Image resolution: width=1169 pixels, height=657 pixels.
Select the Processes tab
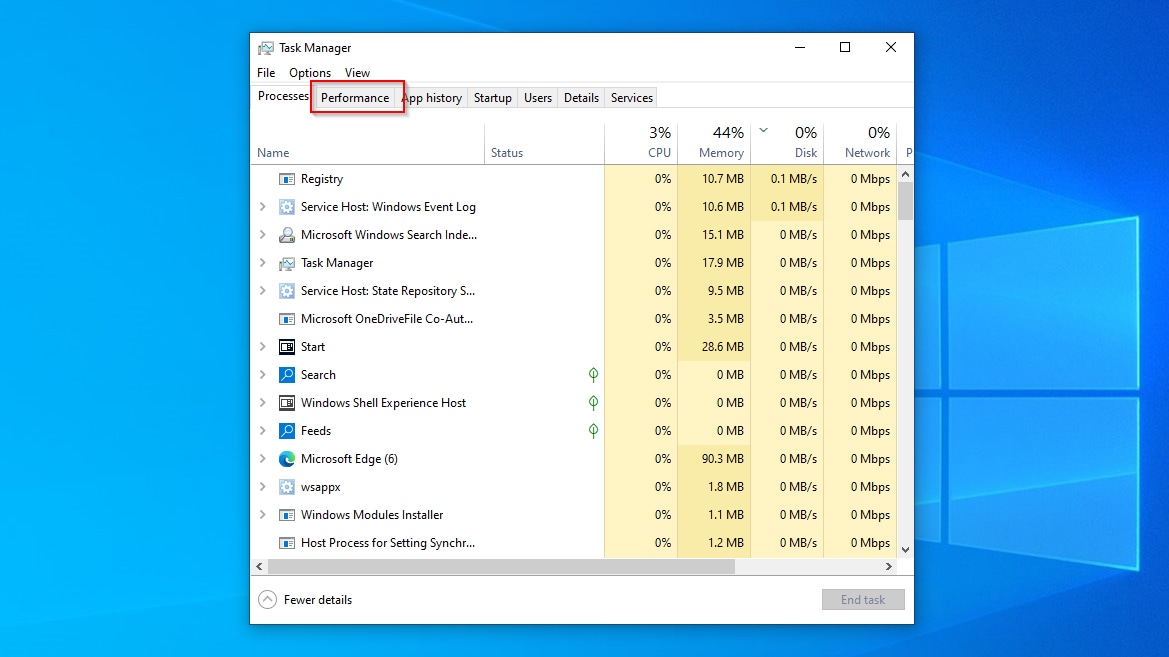283,96
